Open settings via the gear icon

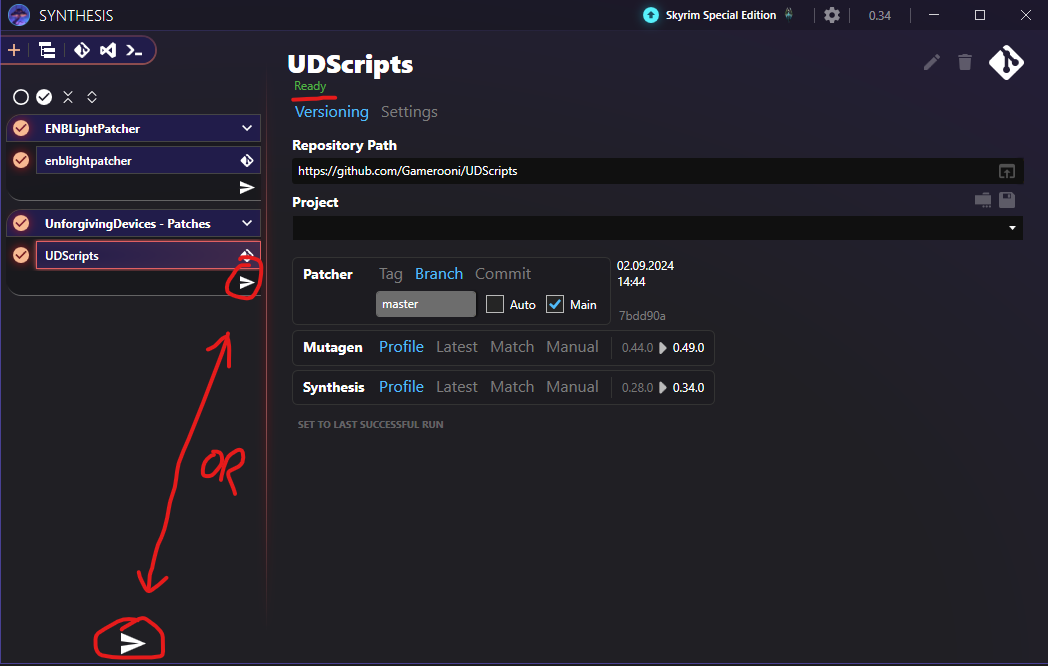tap(831, 15)
